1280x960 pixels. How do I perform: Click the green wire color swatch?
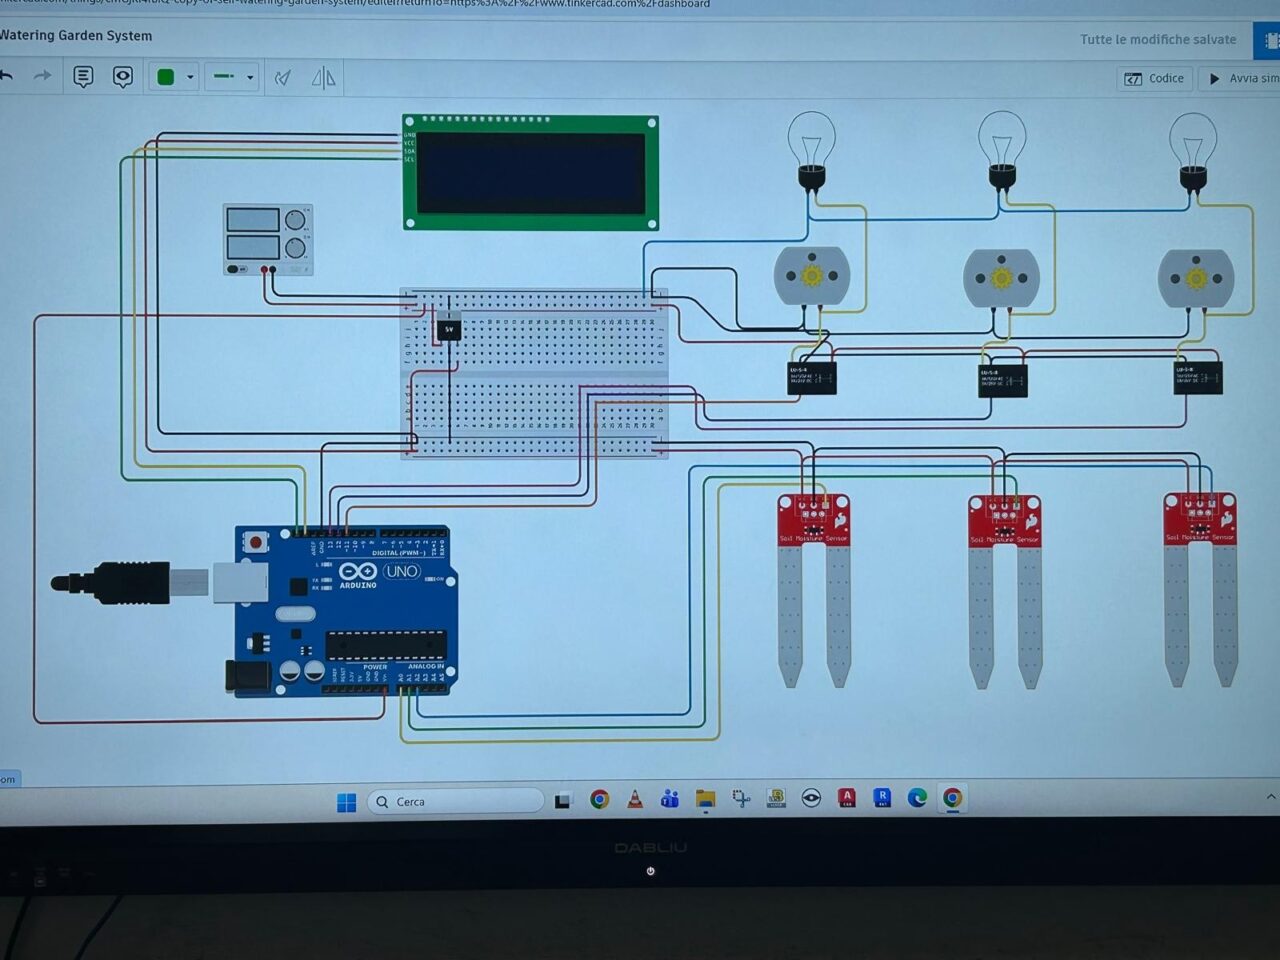coord(166,77)
